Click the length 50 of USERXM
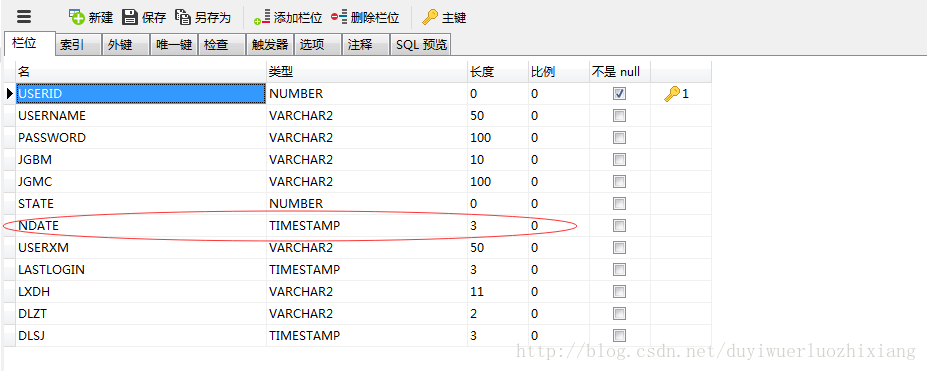927x371 pixels. tap(498, 248)
